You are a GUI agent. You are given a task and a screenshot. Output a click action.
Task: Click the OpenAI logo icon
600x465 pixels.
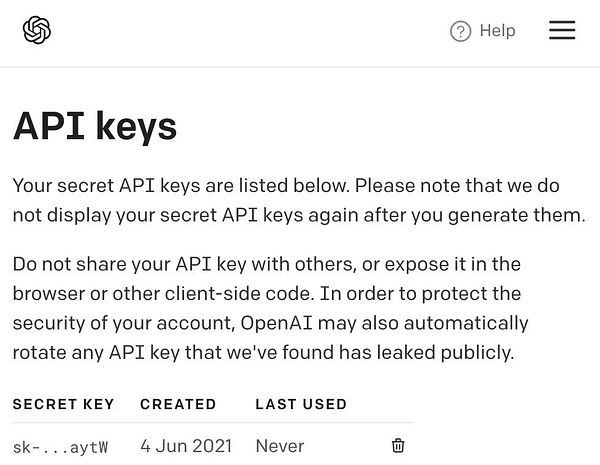[x=37, y=31]
